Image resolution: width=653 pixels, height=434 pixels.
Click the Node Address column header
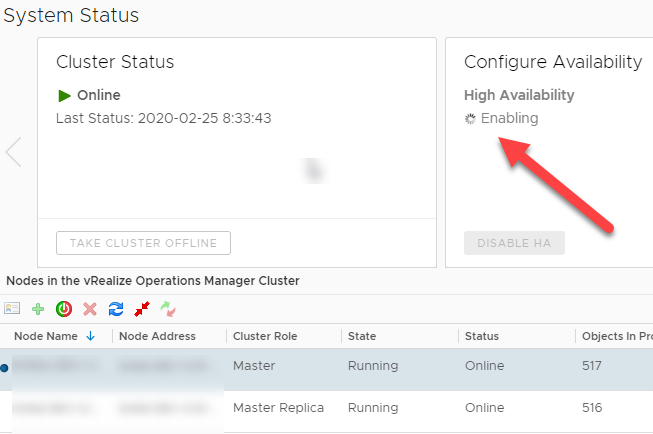point(157,336)
